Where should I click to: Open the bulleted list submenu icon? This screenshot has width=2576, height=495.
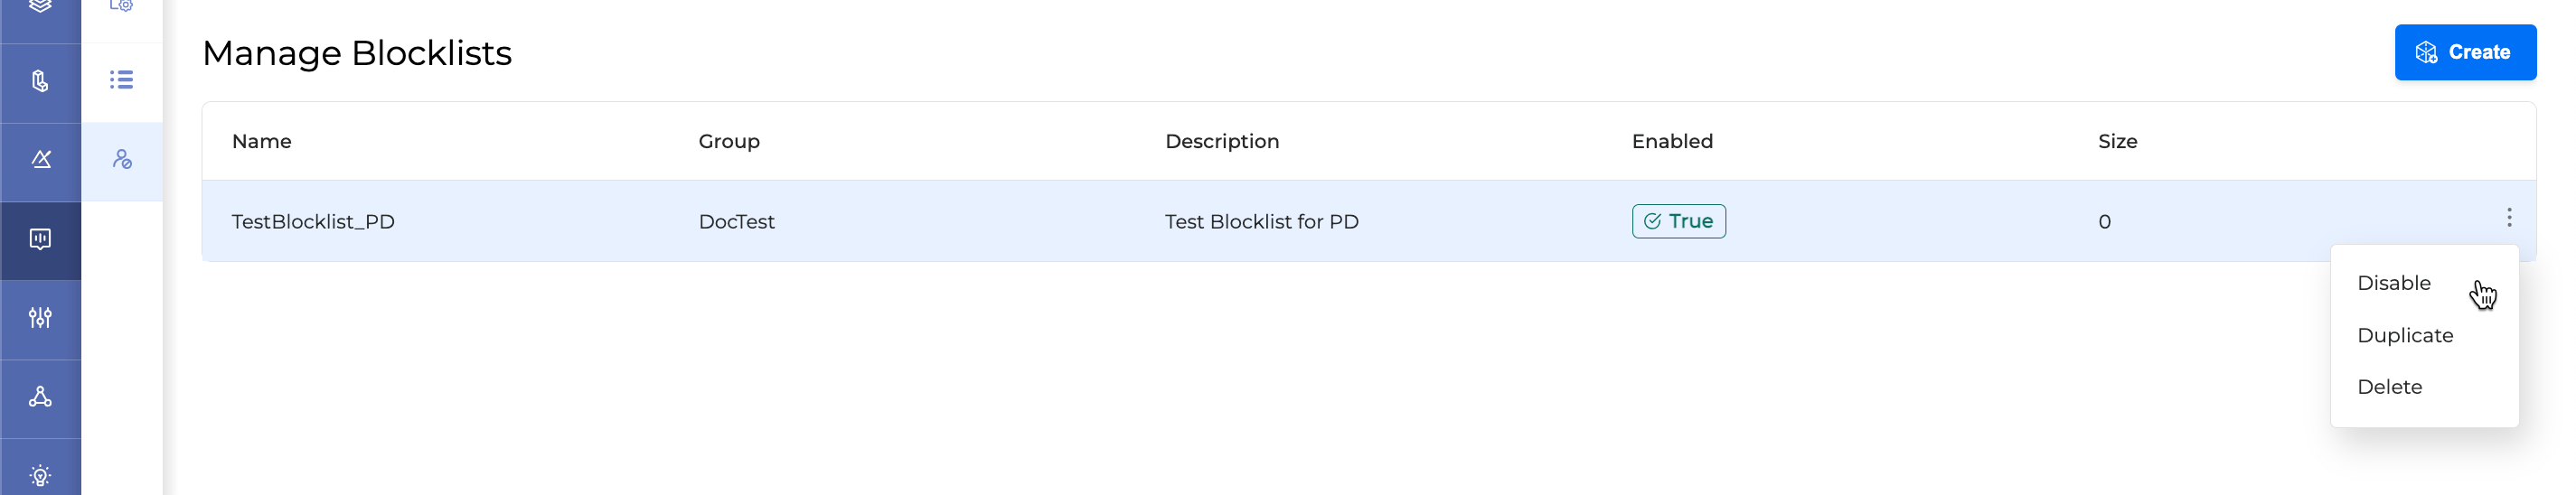121,80
